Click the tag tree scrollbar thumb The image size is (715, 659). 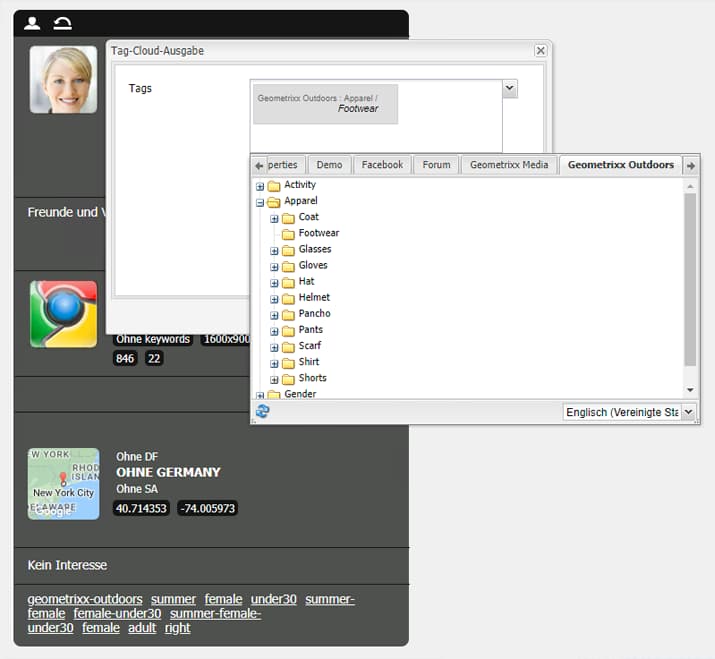coord(690,279)
